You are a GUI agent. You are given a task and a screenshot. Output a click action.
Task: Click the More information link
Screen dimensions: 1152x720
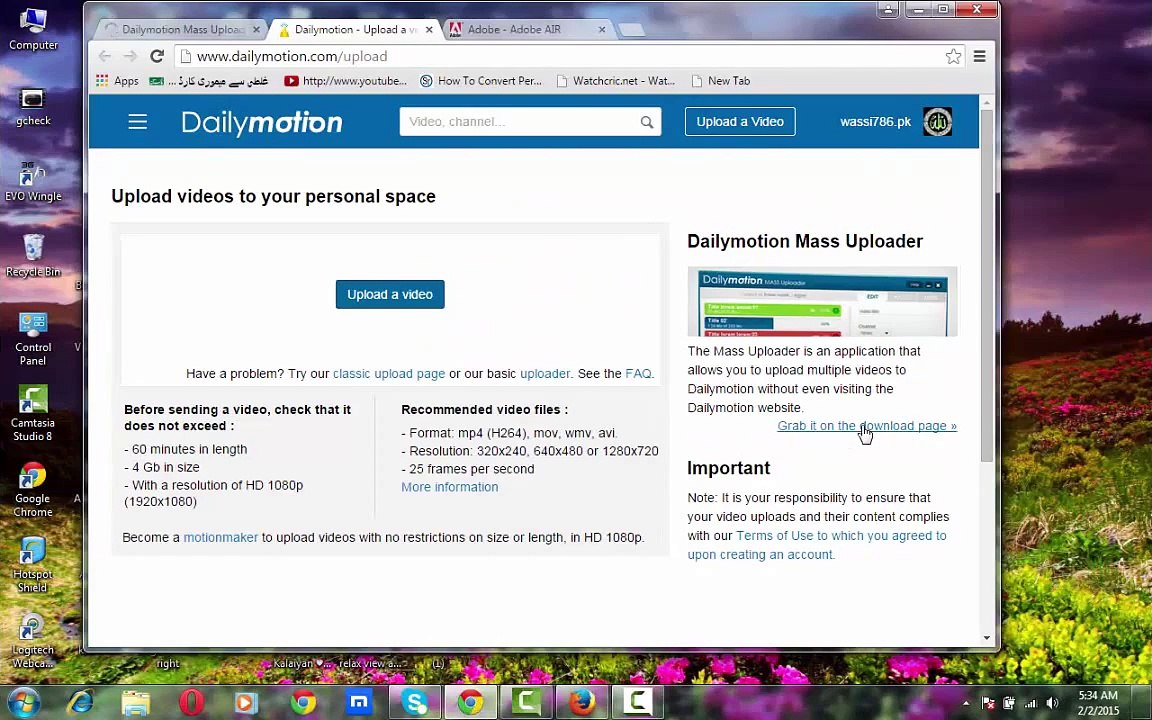click(x=450, y=487)
